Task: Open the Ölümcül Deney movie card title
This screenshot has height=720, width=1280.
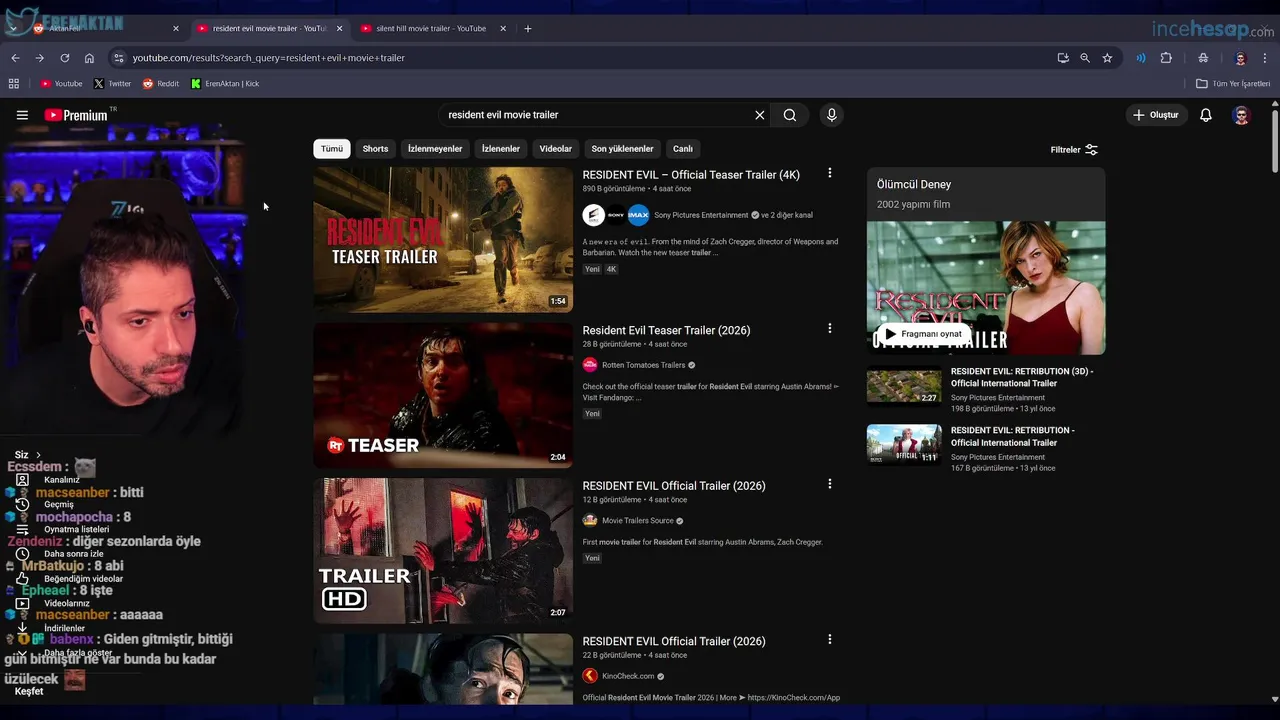Action: click(914, 185)
